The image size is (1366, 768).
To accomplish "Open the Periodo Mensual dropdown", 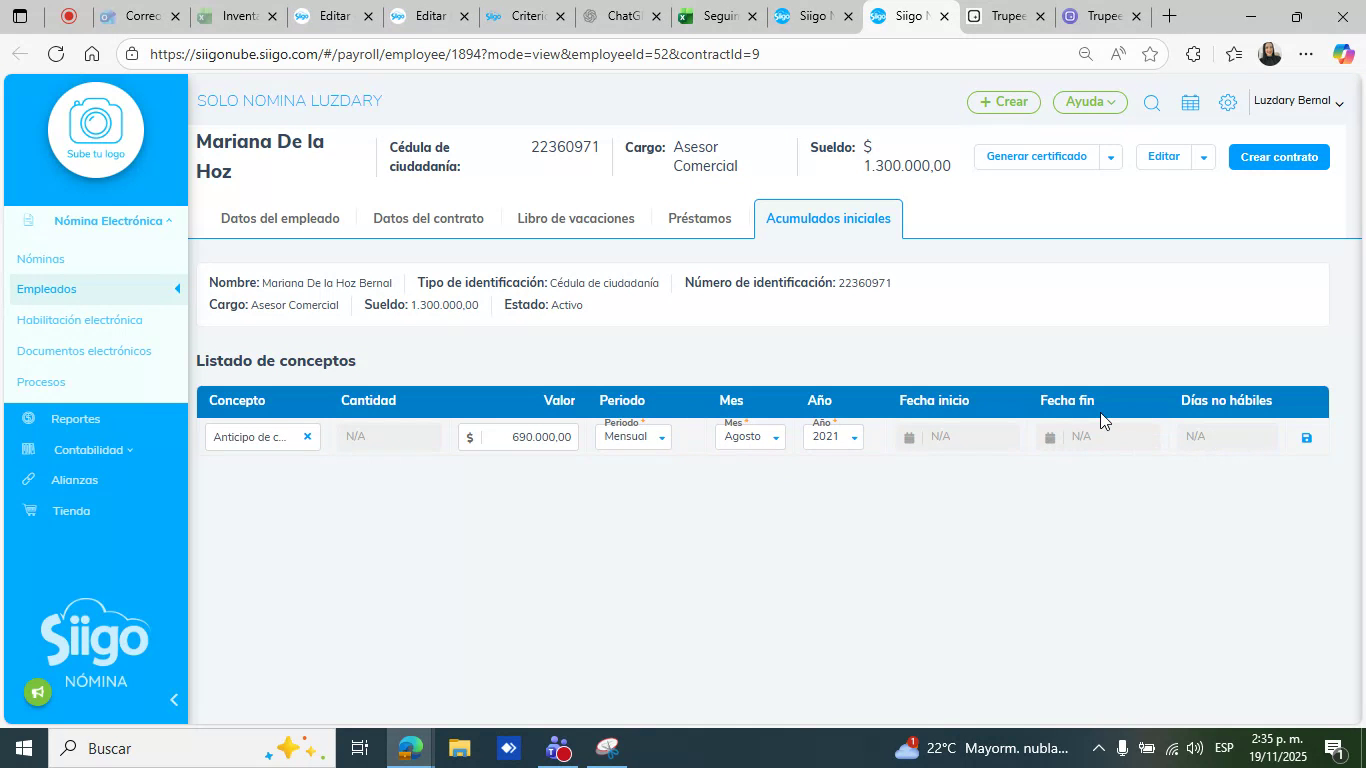I will coord(633,436).
